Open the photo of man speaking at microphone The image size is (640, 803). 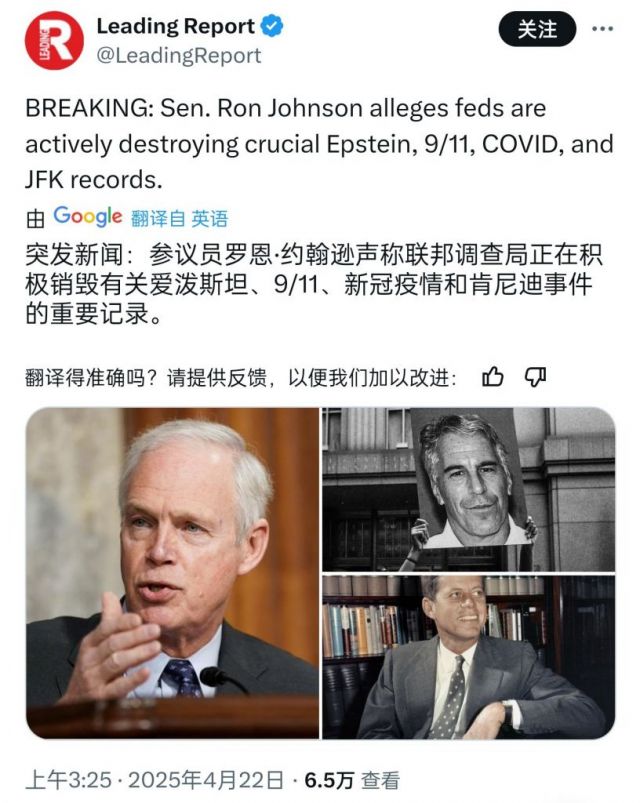(x=172, y=573)
